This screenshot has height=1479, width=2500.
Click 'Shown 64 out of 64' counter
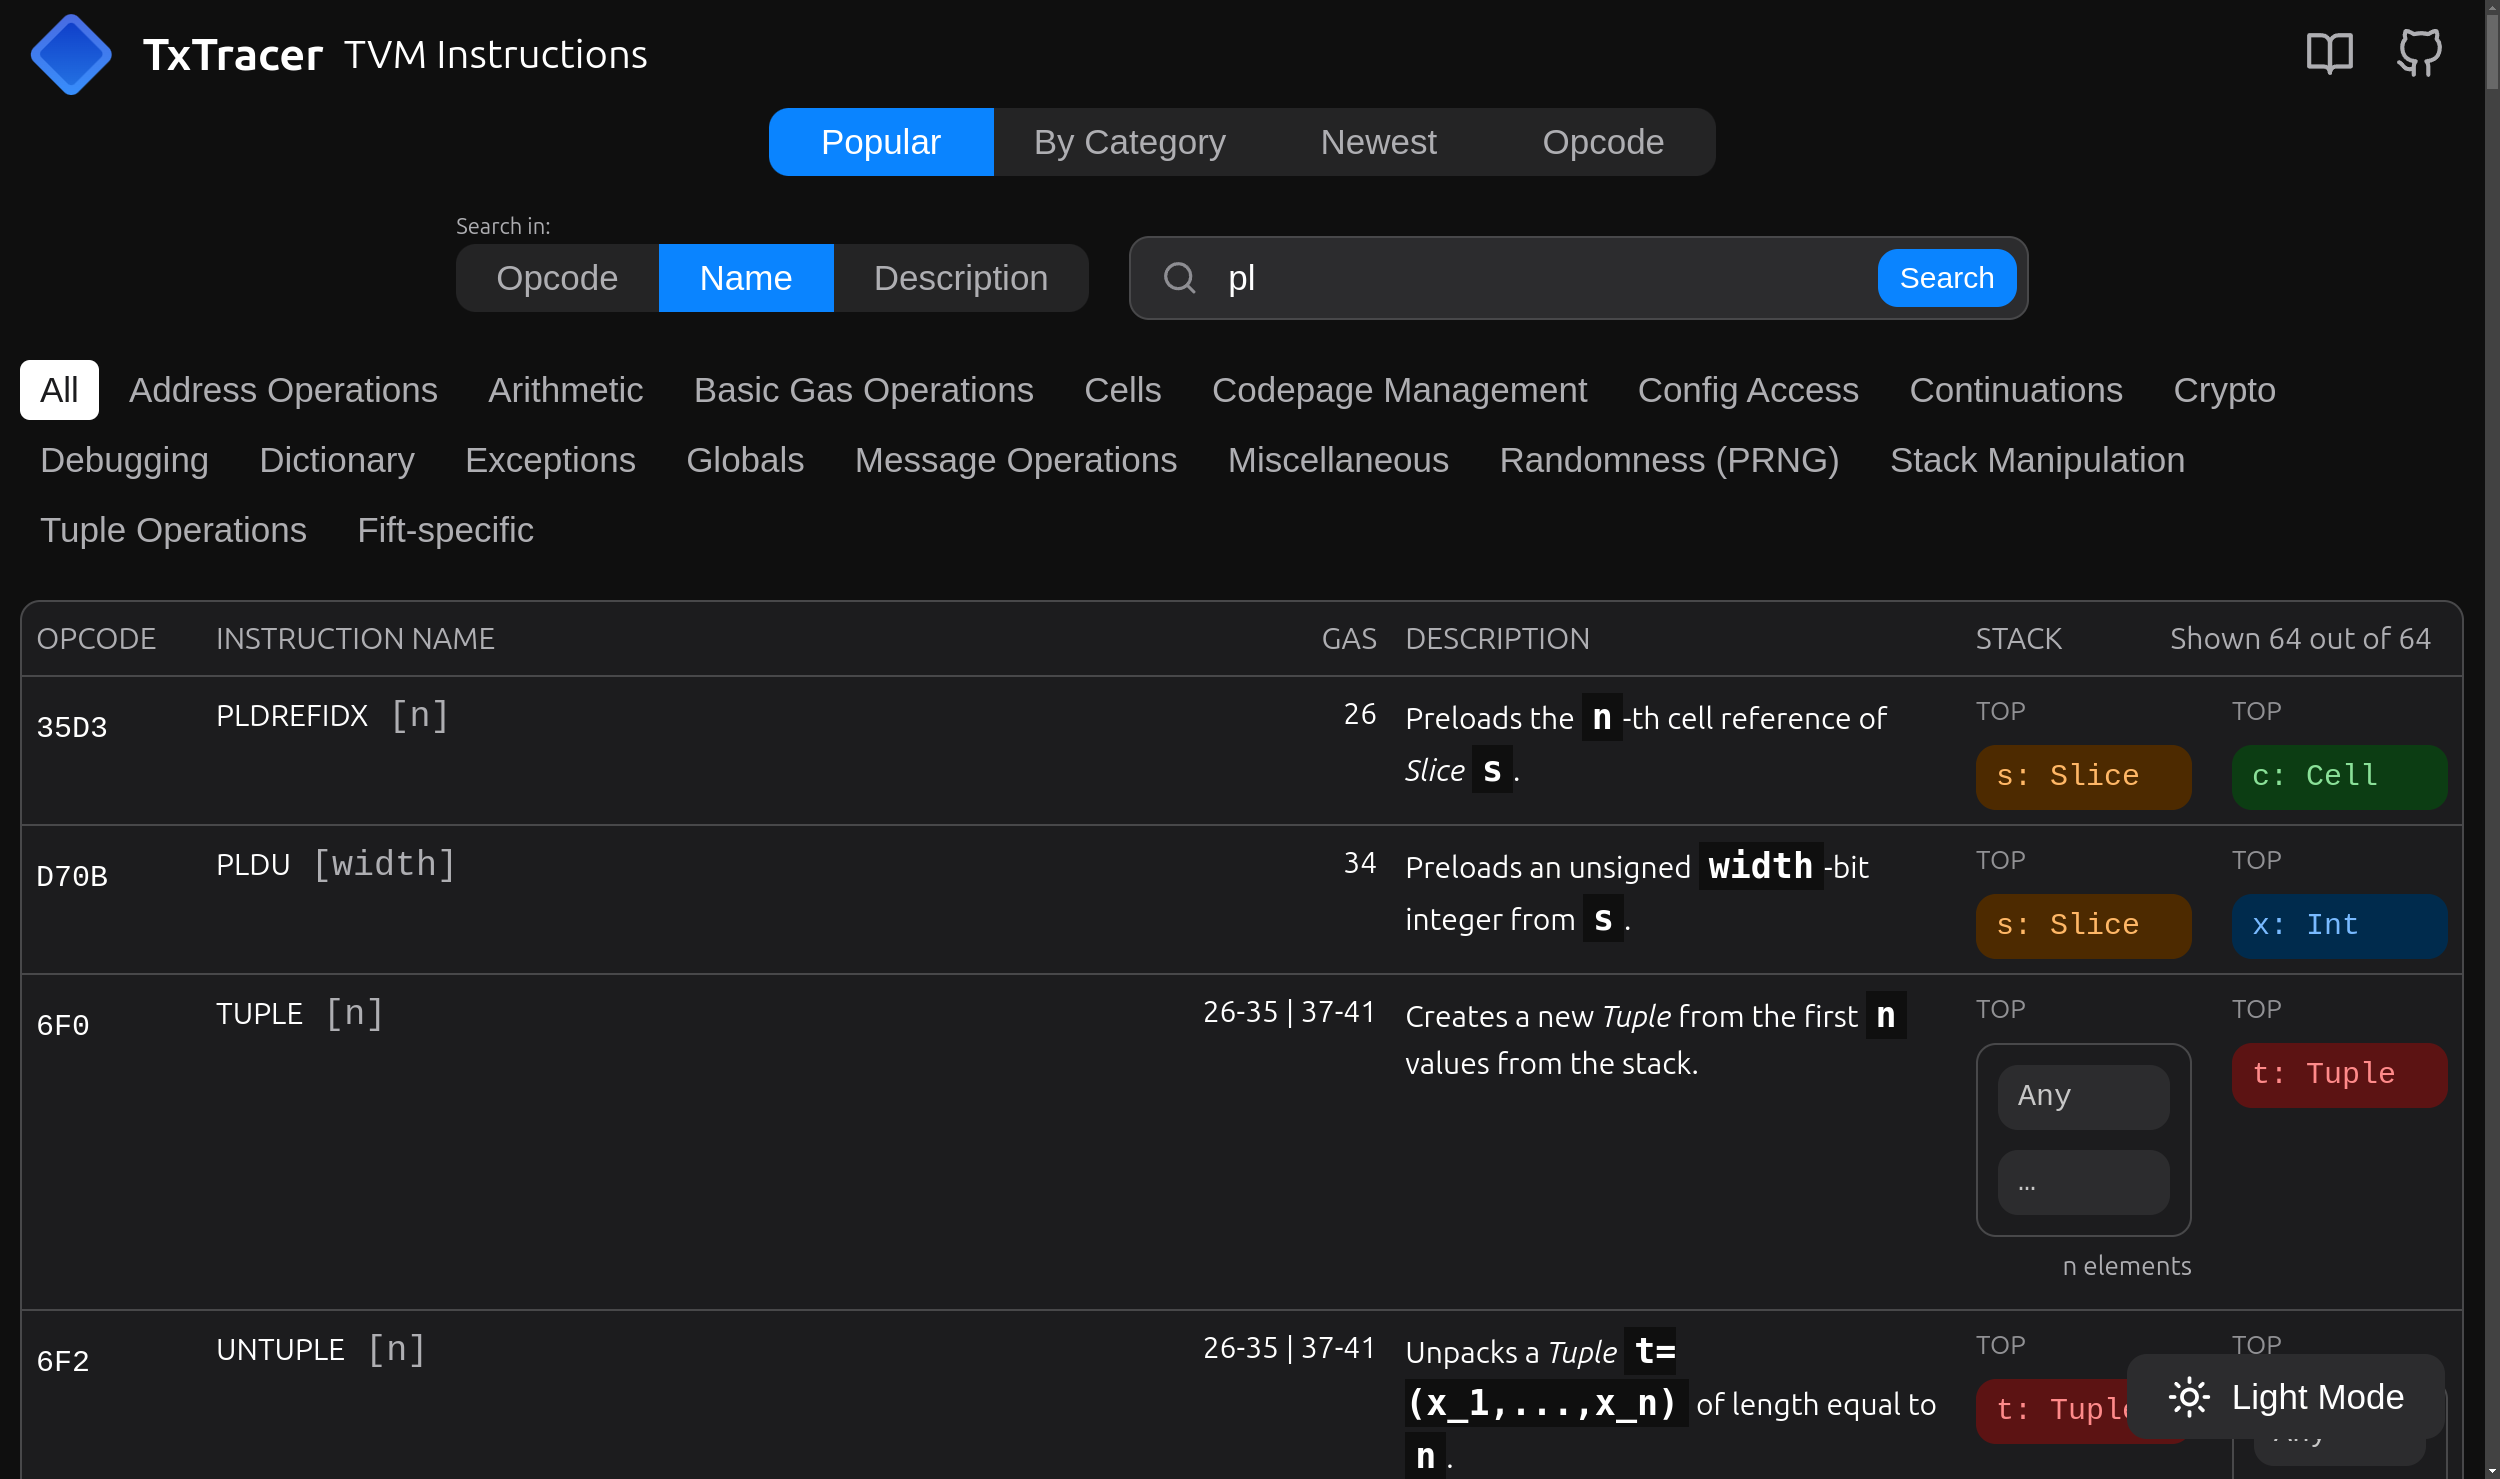click(2300, 638)
